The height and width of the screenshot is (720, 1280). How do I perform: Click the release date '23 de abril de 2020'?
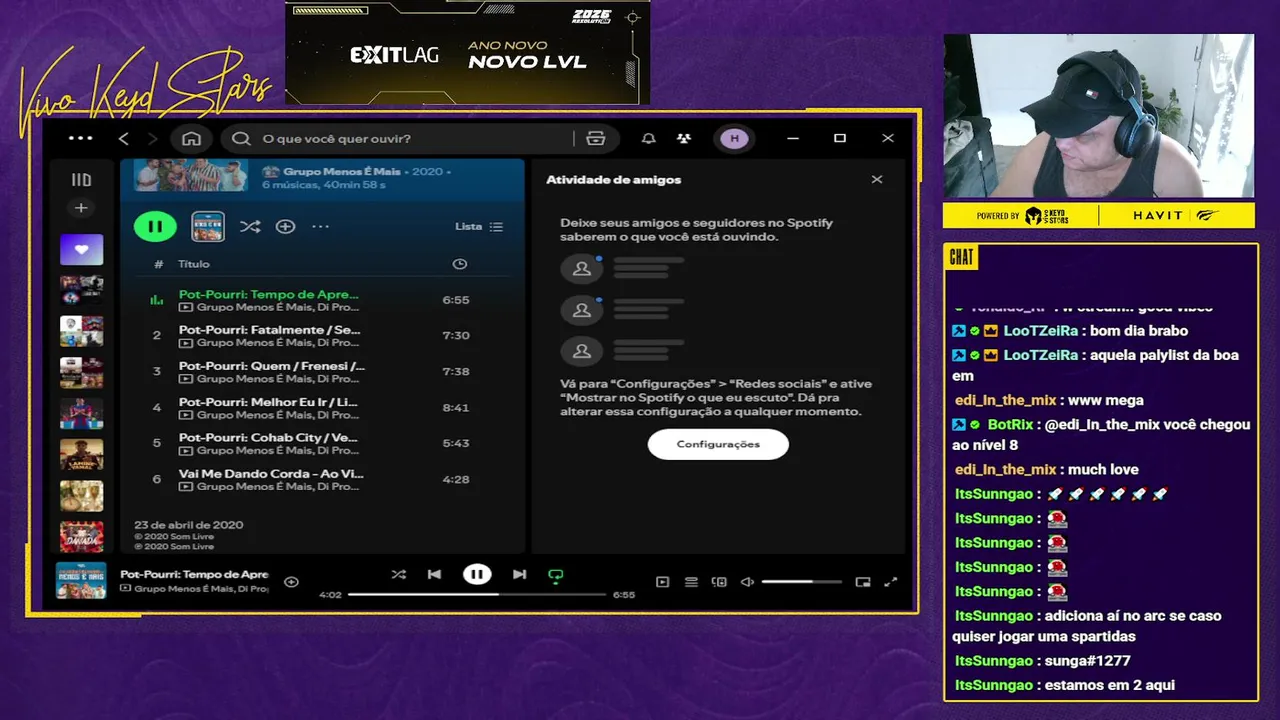click(x=189, y=525)
